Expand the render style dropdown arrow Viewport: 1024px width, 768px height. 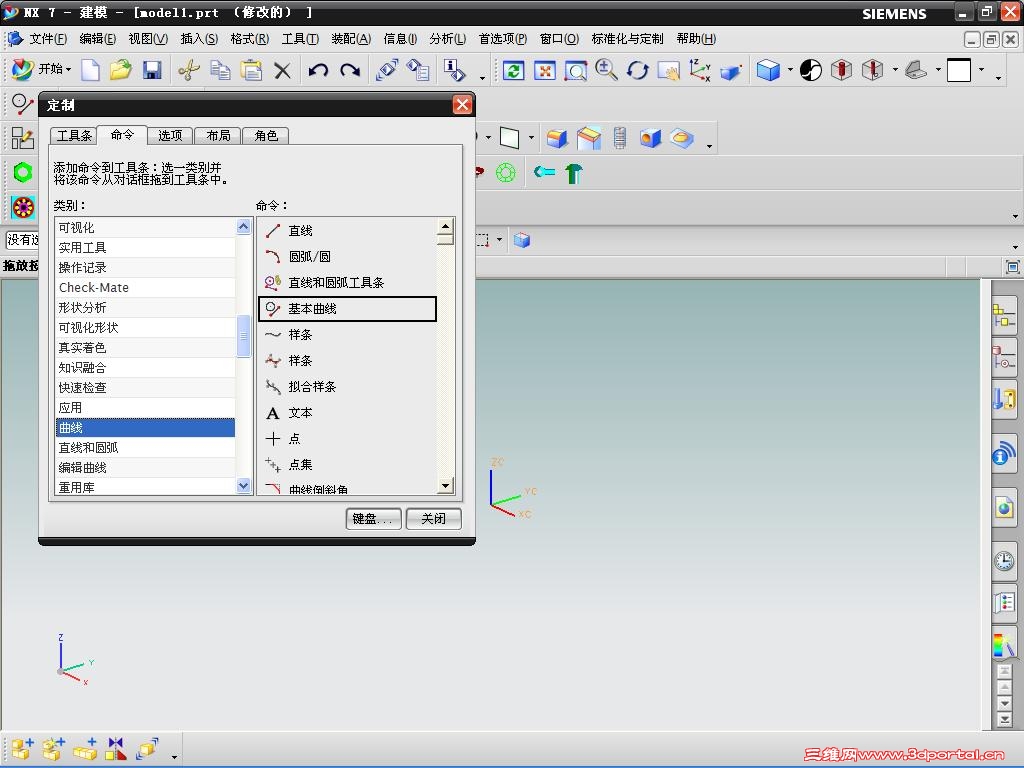(x=790, y=70)
